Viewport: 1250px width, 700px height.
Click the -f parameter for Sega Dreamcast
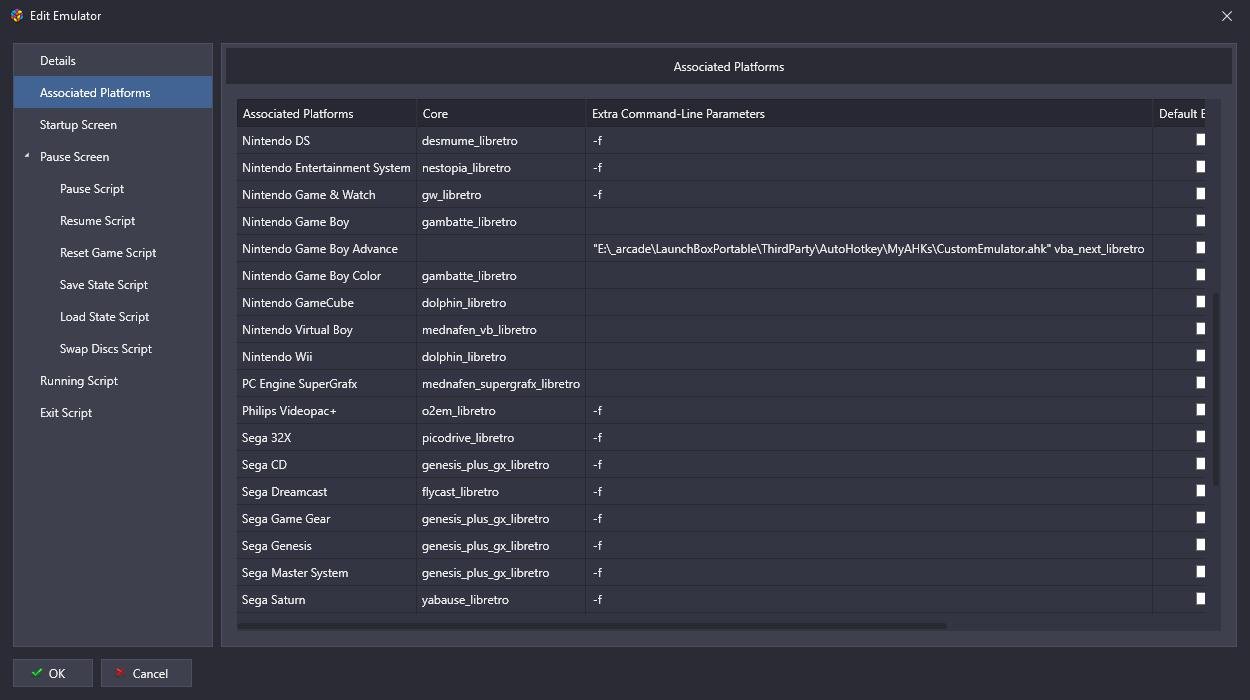pyautogui.click(x=869, y=492)
